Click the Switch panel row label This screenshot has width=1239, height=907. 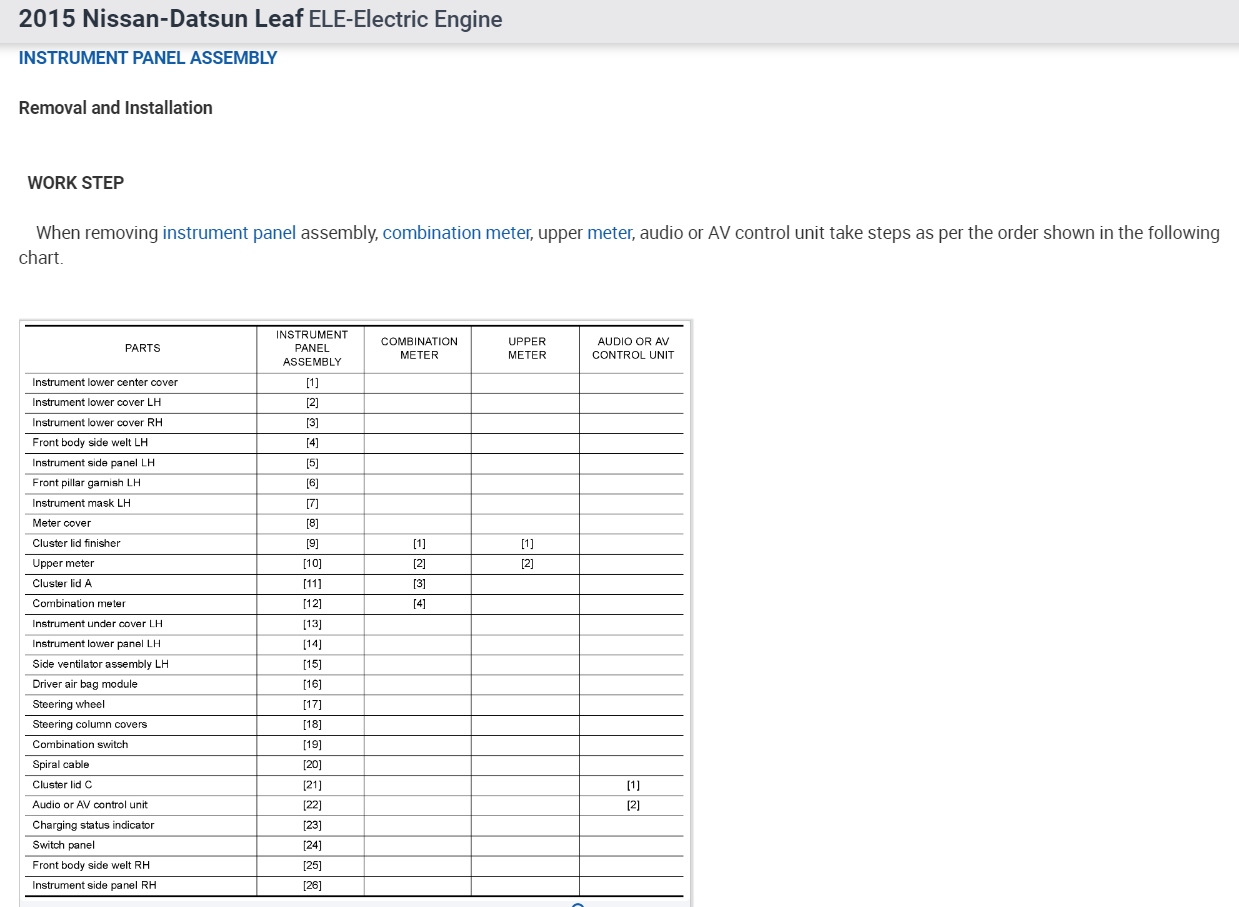tap(64, 845)
